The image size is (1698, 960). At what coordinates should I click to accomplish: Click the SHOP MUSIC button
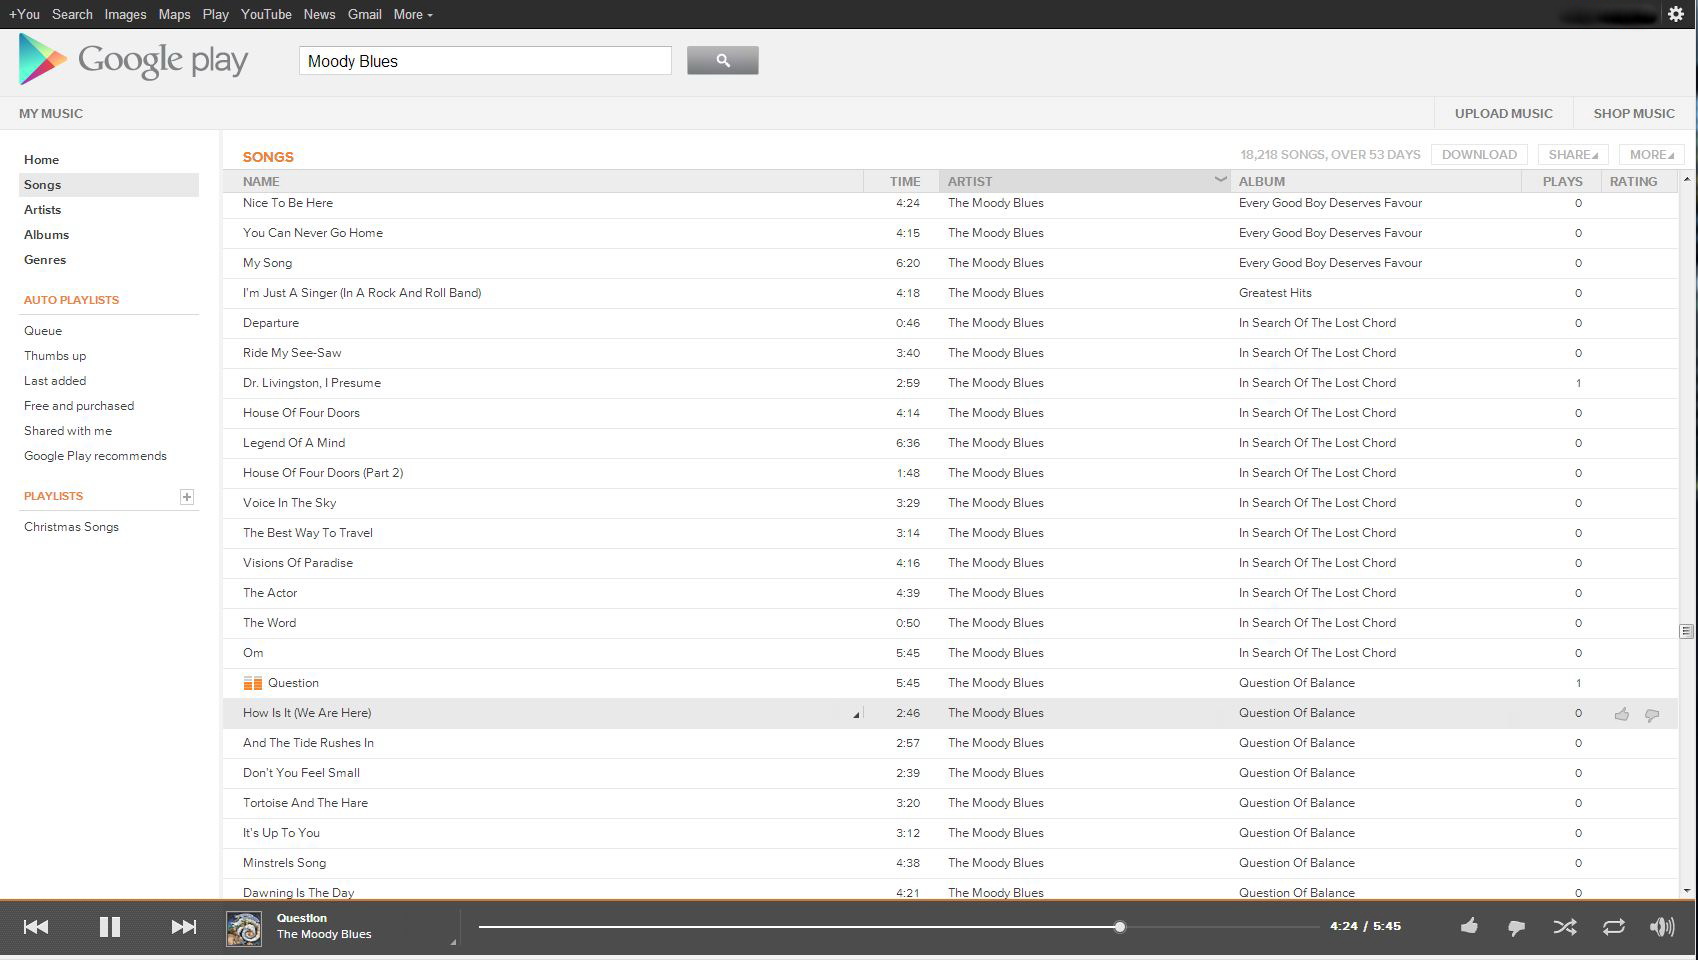[1634, 113]
